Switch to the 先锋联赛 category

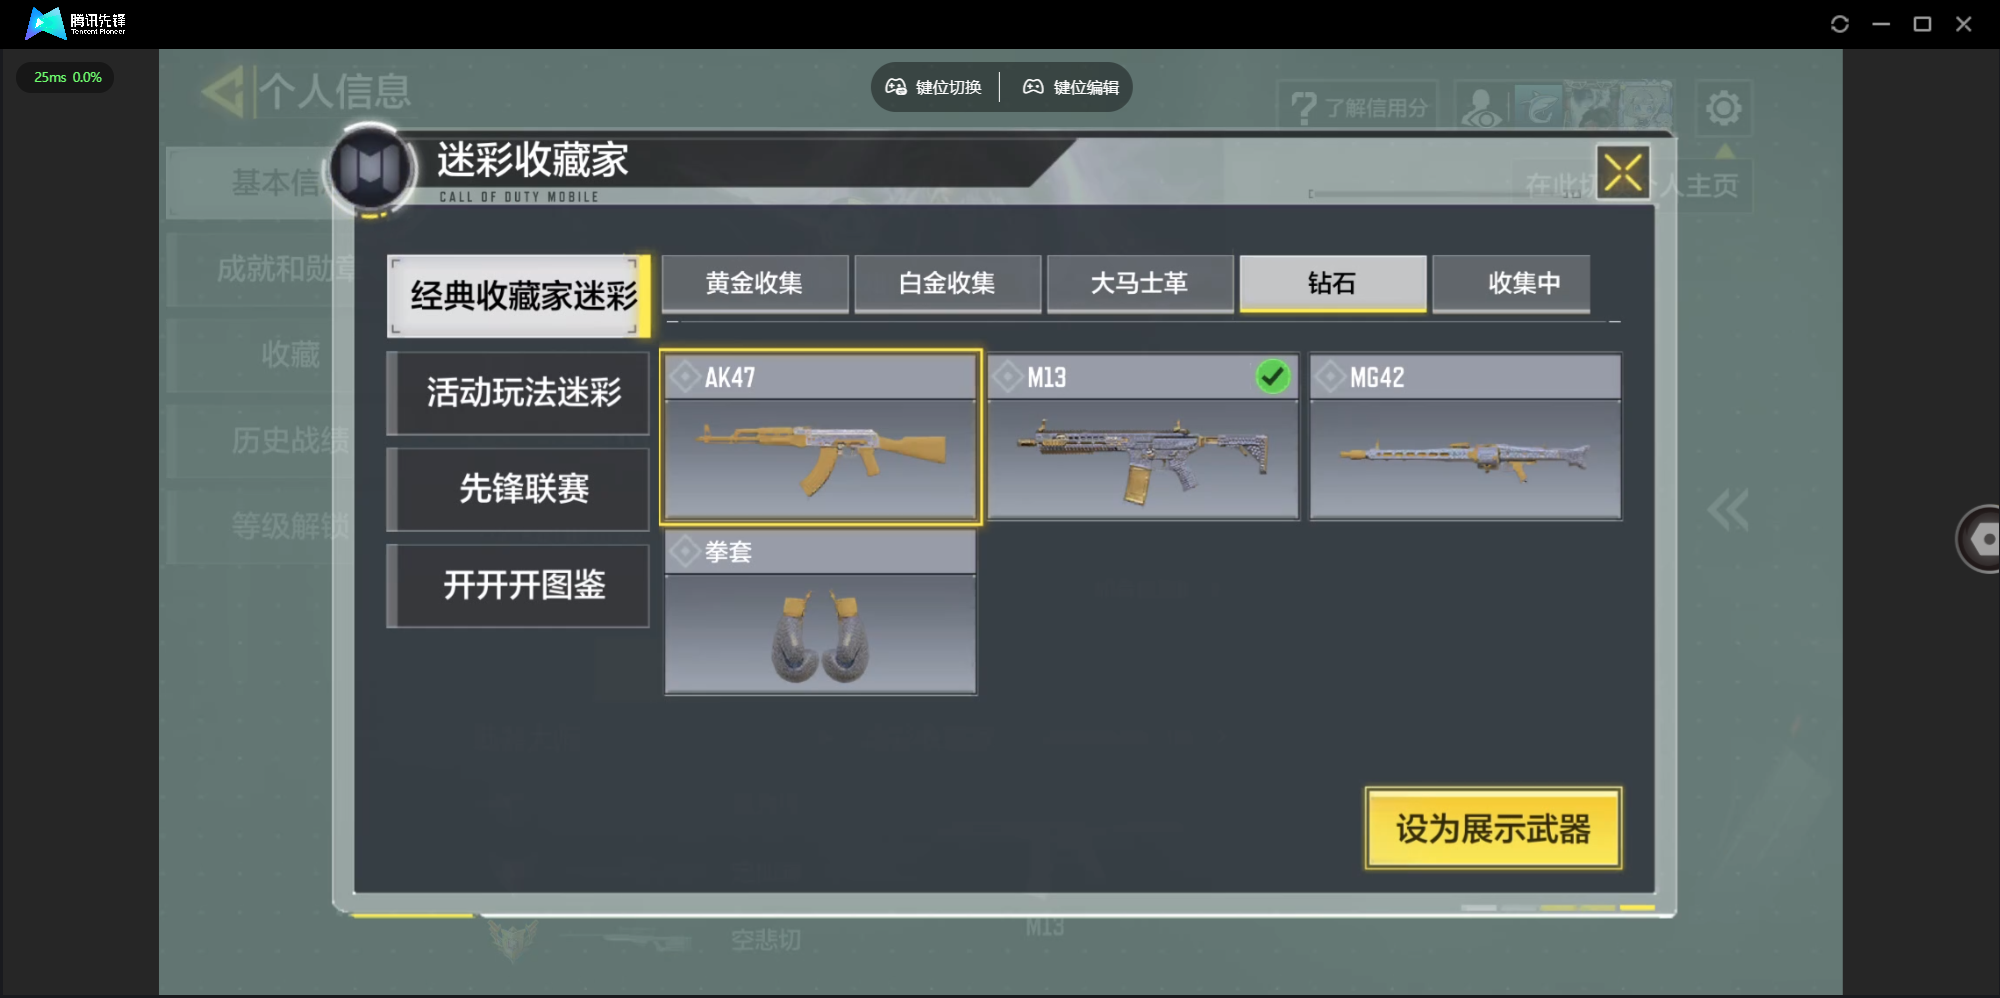tap(518, 488)
